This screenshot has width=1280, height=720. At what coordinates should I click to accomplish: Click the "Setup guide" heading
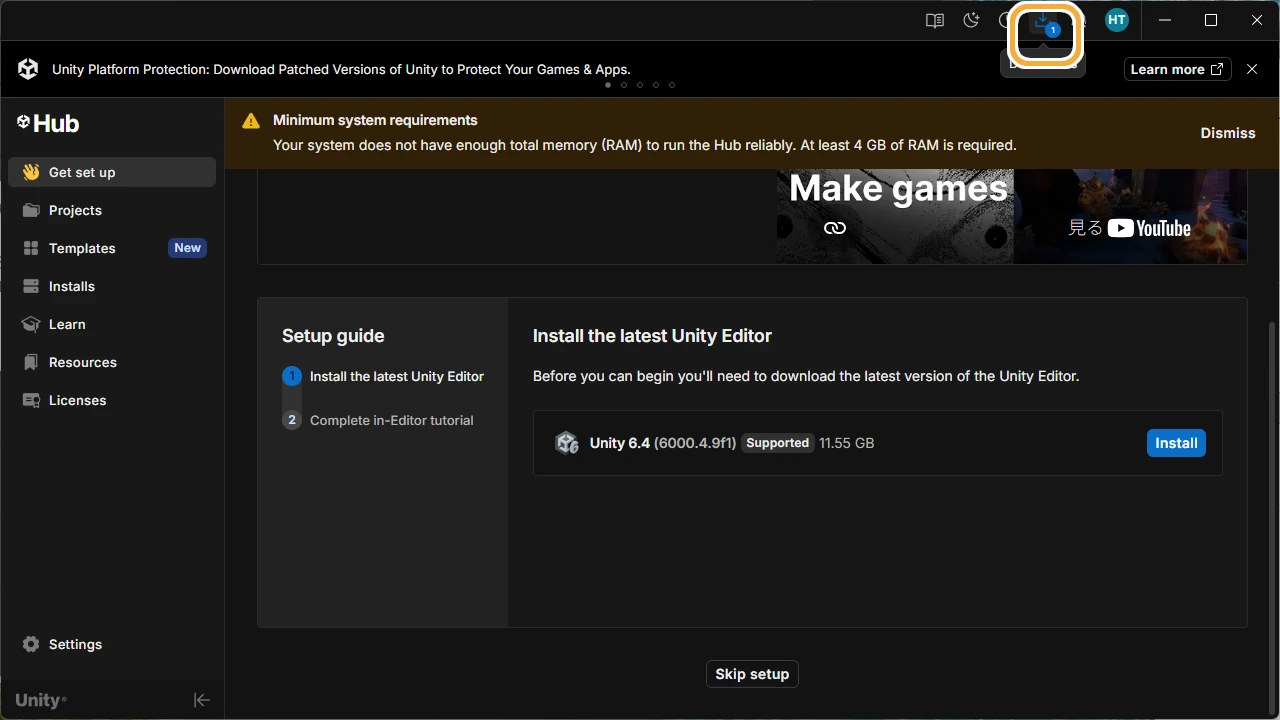coord(333,336)
